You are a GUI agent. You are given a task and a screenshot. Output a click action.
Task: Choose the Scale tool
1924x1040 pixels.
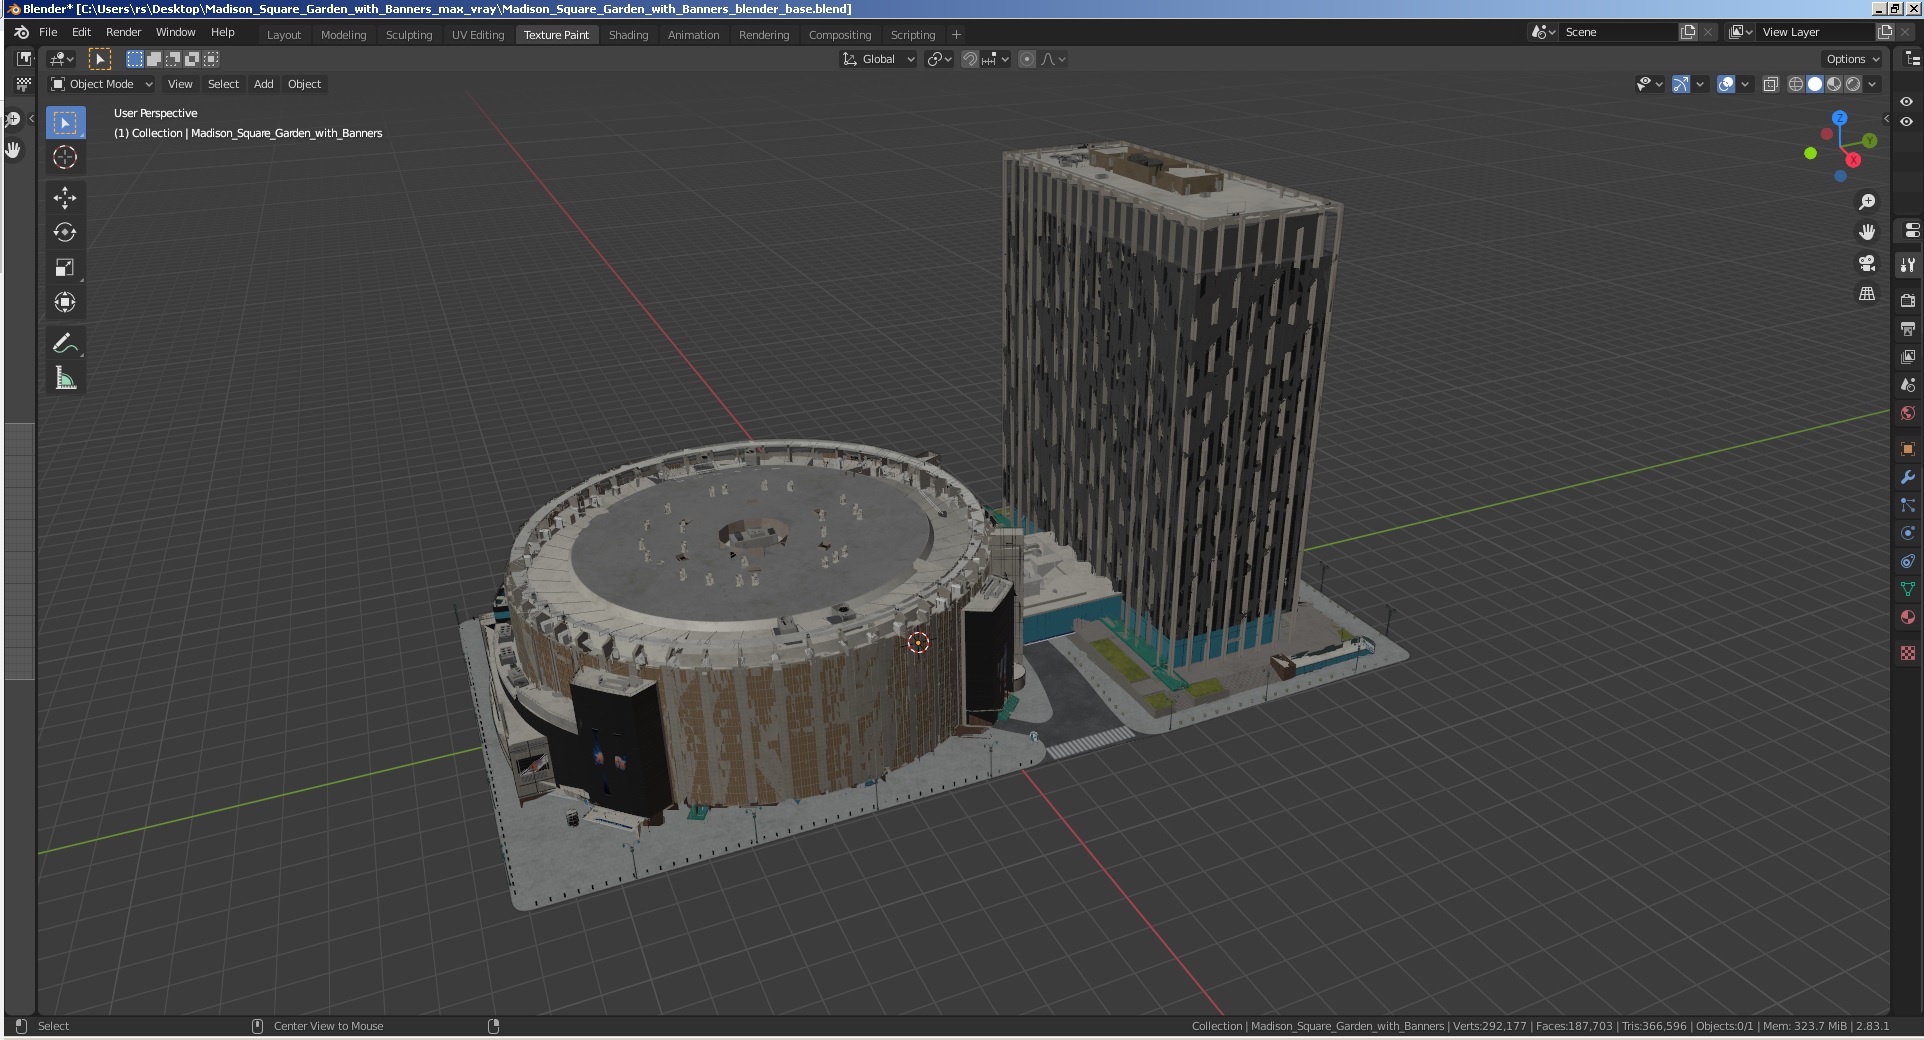(x=65, y=267)
